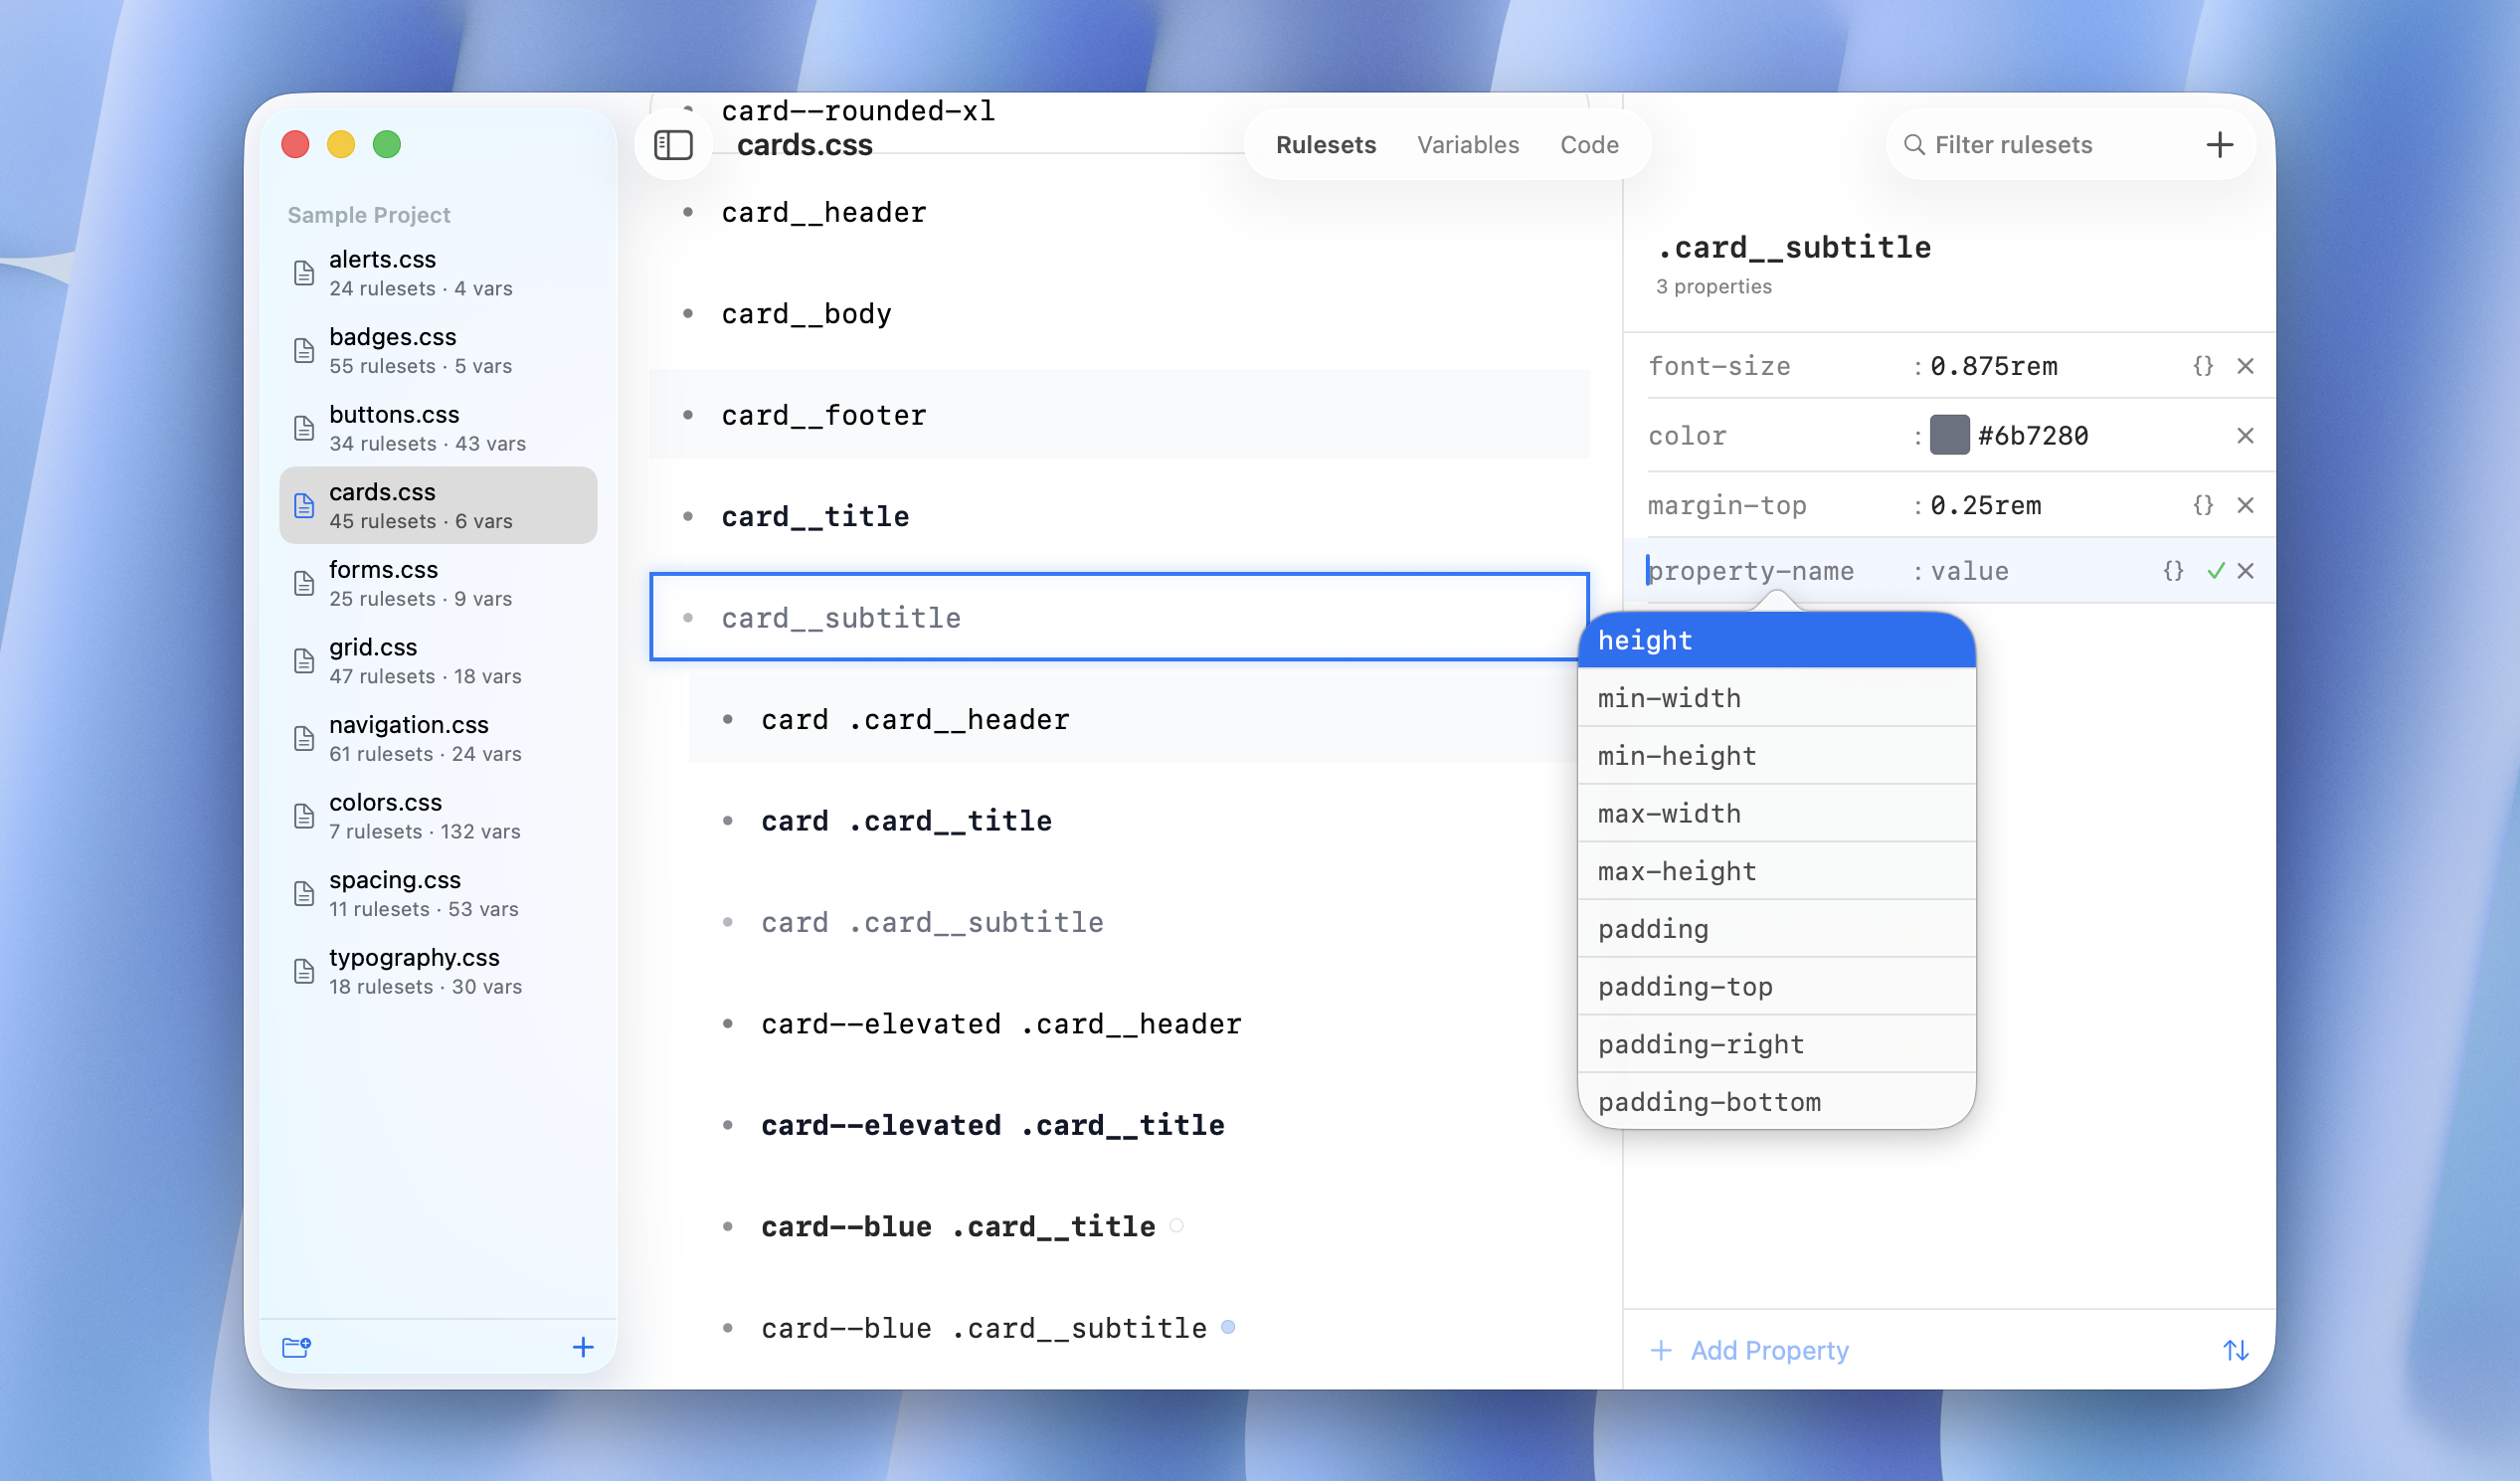The height and width of the screenshot is (1481, 2520).
Task: Switch to the Variables tab
Action: [1467, 144]
